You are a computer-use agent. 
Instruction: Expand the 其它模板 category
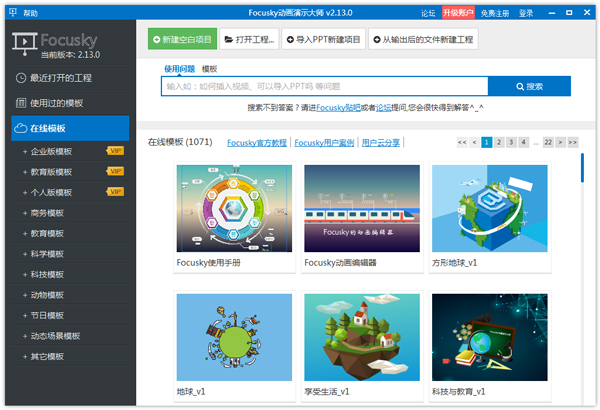[25, 357]
